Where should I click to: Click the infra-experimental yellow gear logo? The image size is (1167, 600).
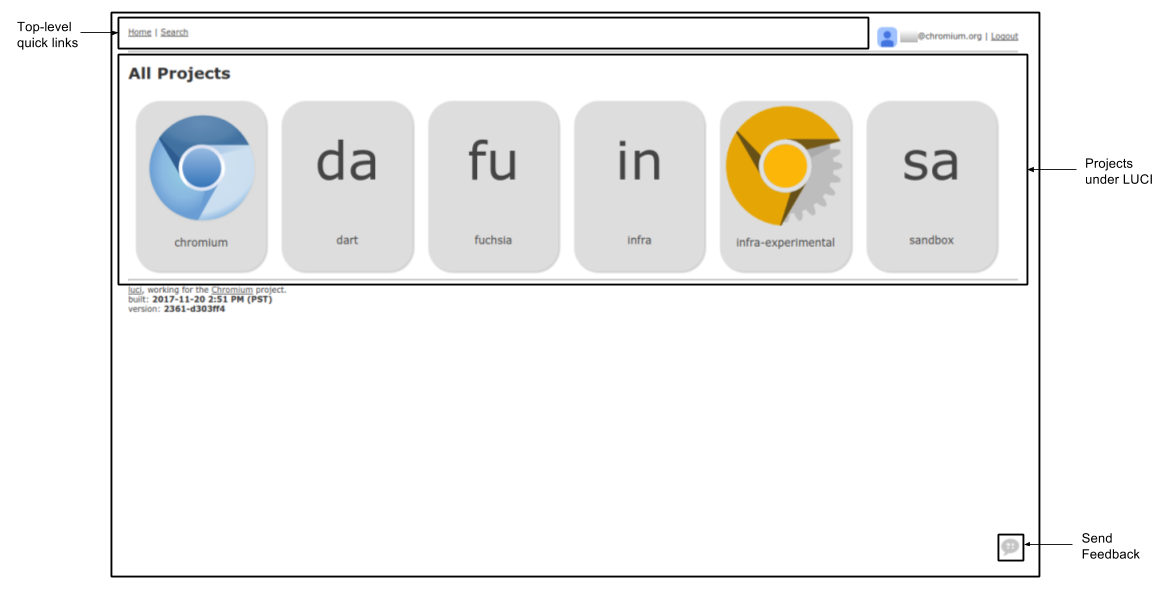pyautogui.click(x=784, y=166)
